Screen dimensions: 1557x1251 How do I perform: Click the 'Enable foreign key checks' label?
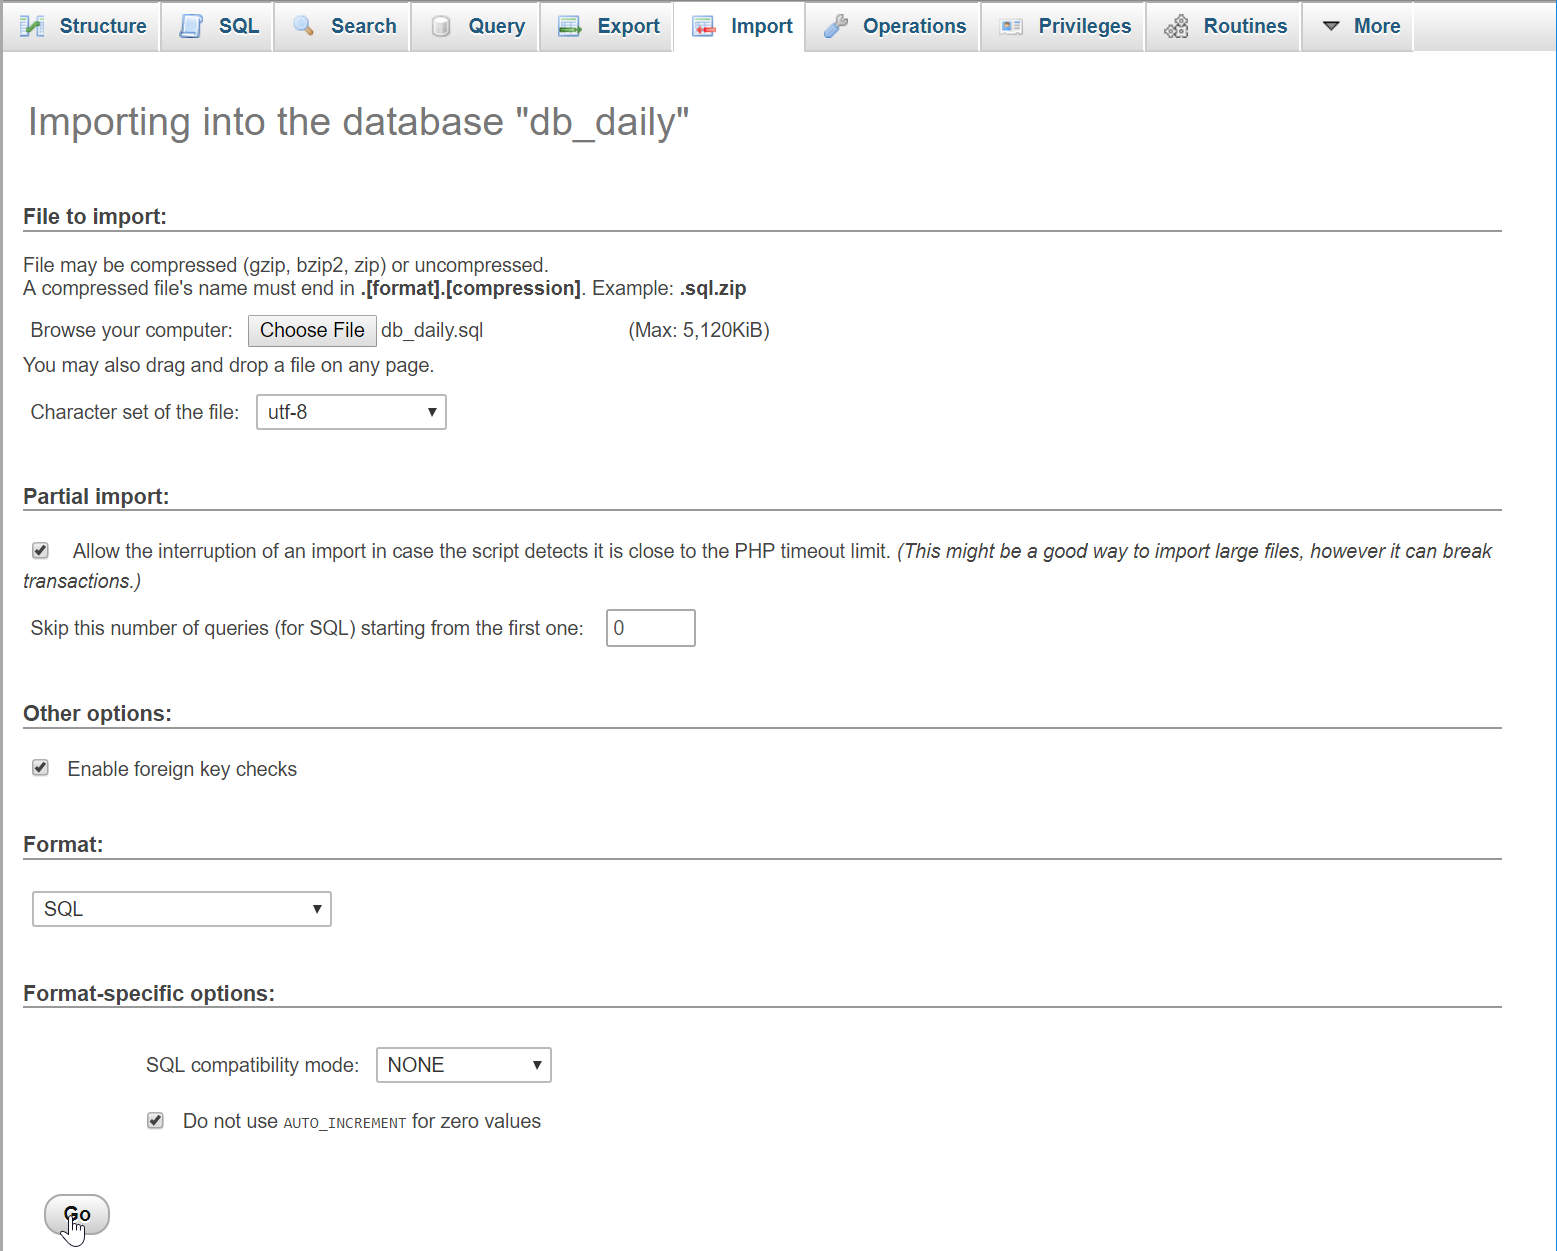pyautogui.click(x=182, y=769)
